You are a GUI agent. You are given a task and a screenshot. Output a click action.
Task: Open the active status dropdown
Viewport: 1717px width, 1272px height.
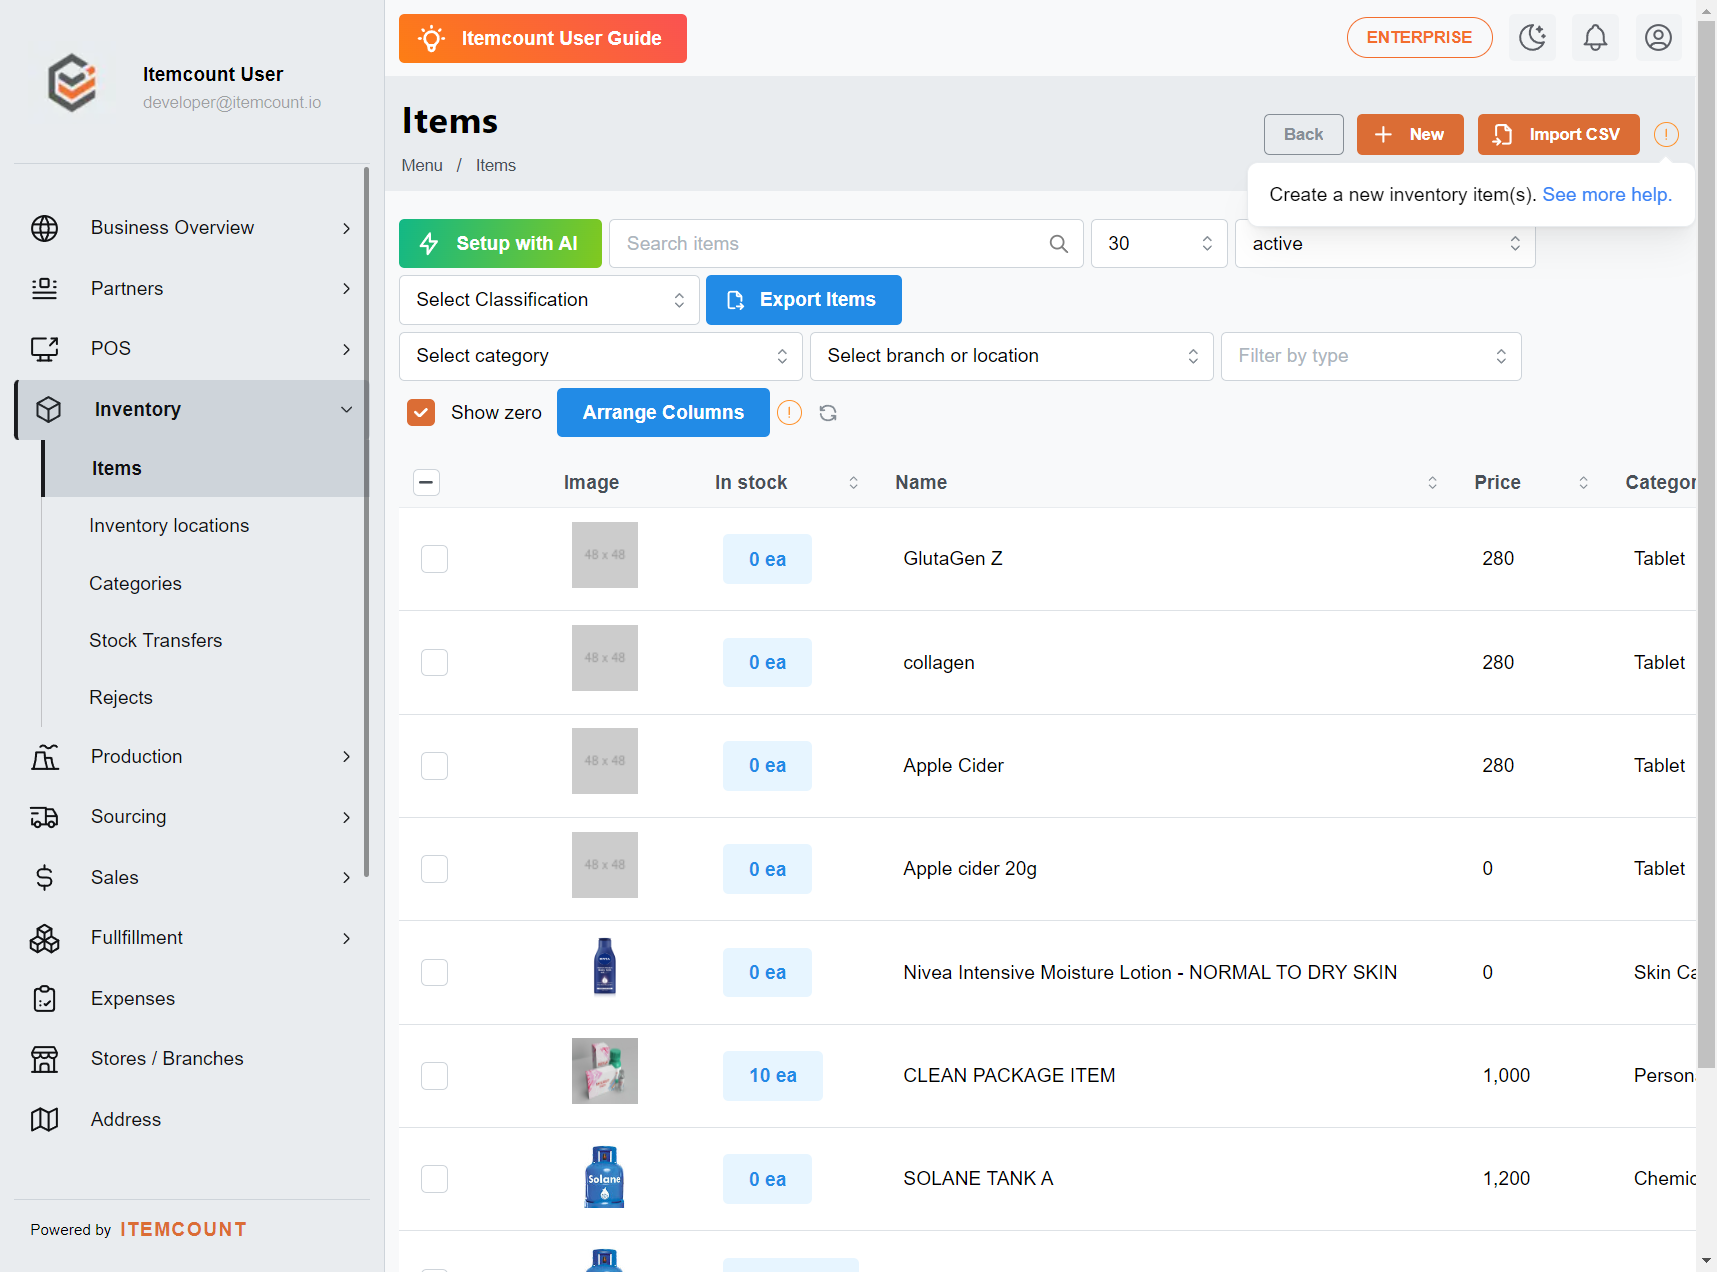pos(1385,244)
